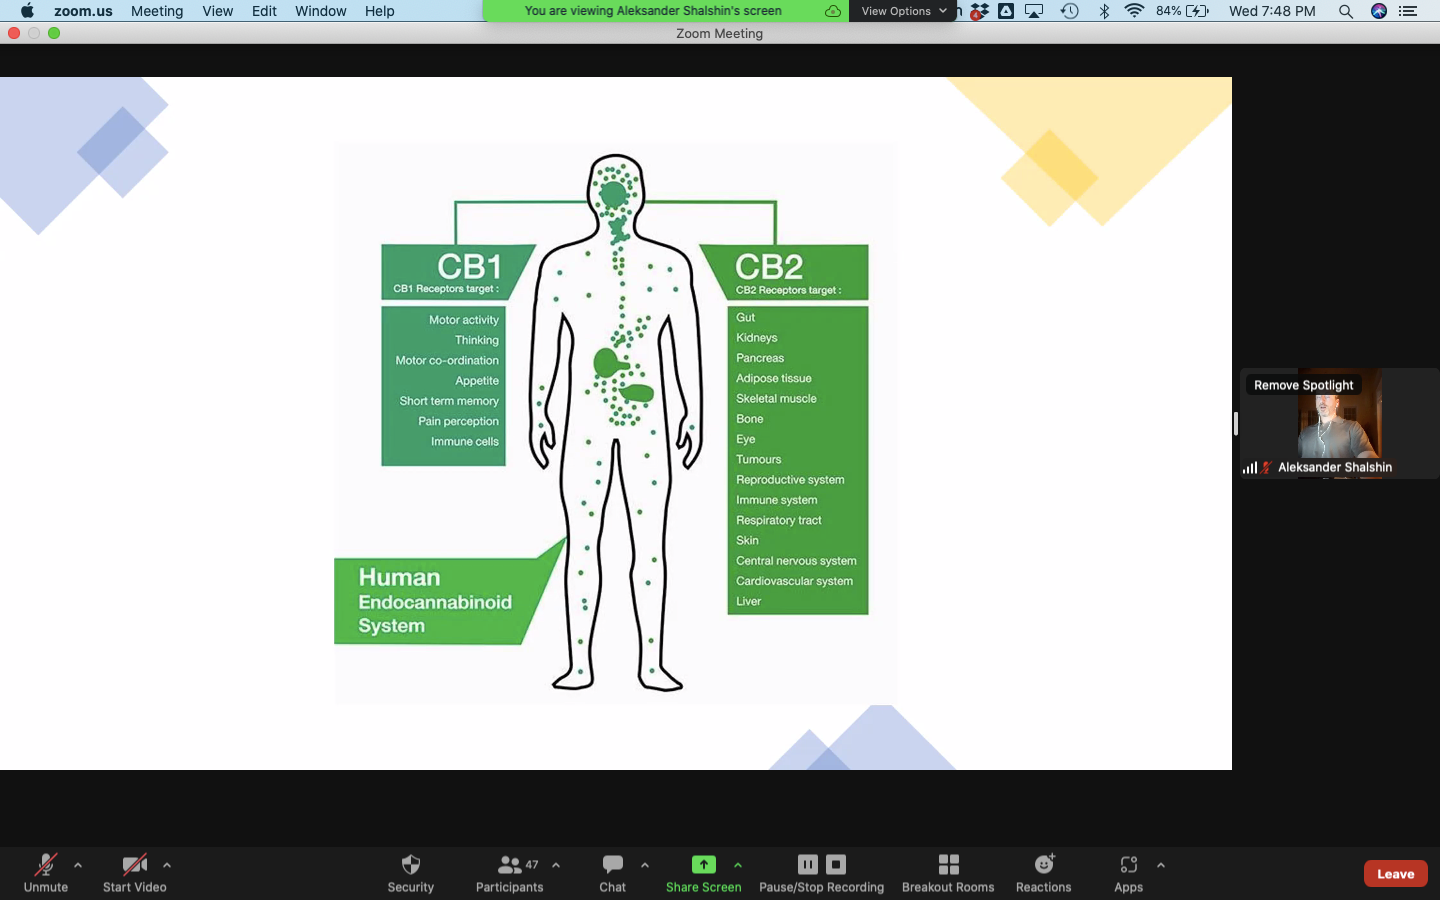Click the Dropbox menu bar icon
The width and height of the screenshot is (1440, 900).
pos(979,11)
